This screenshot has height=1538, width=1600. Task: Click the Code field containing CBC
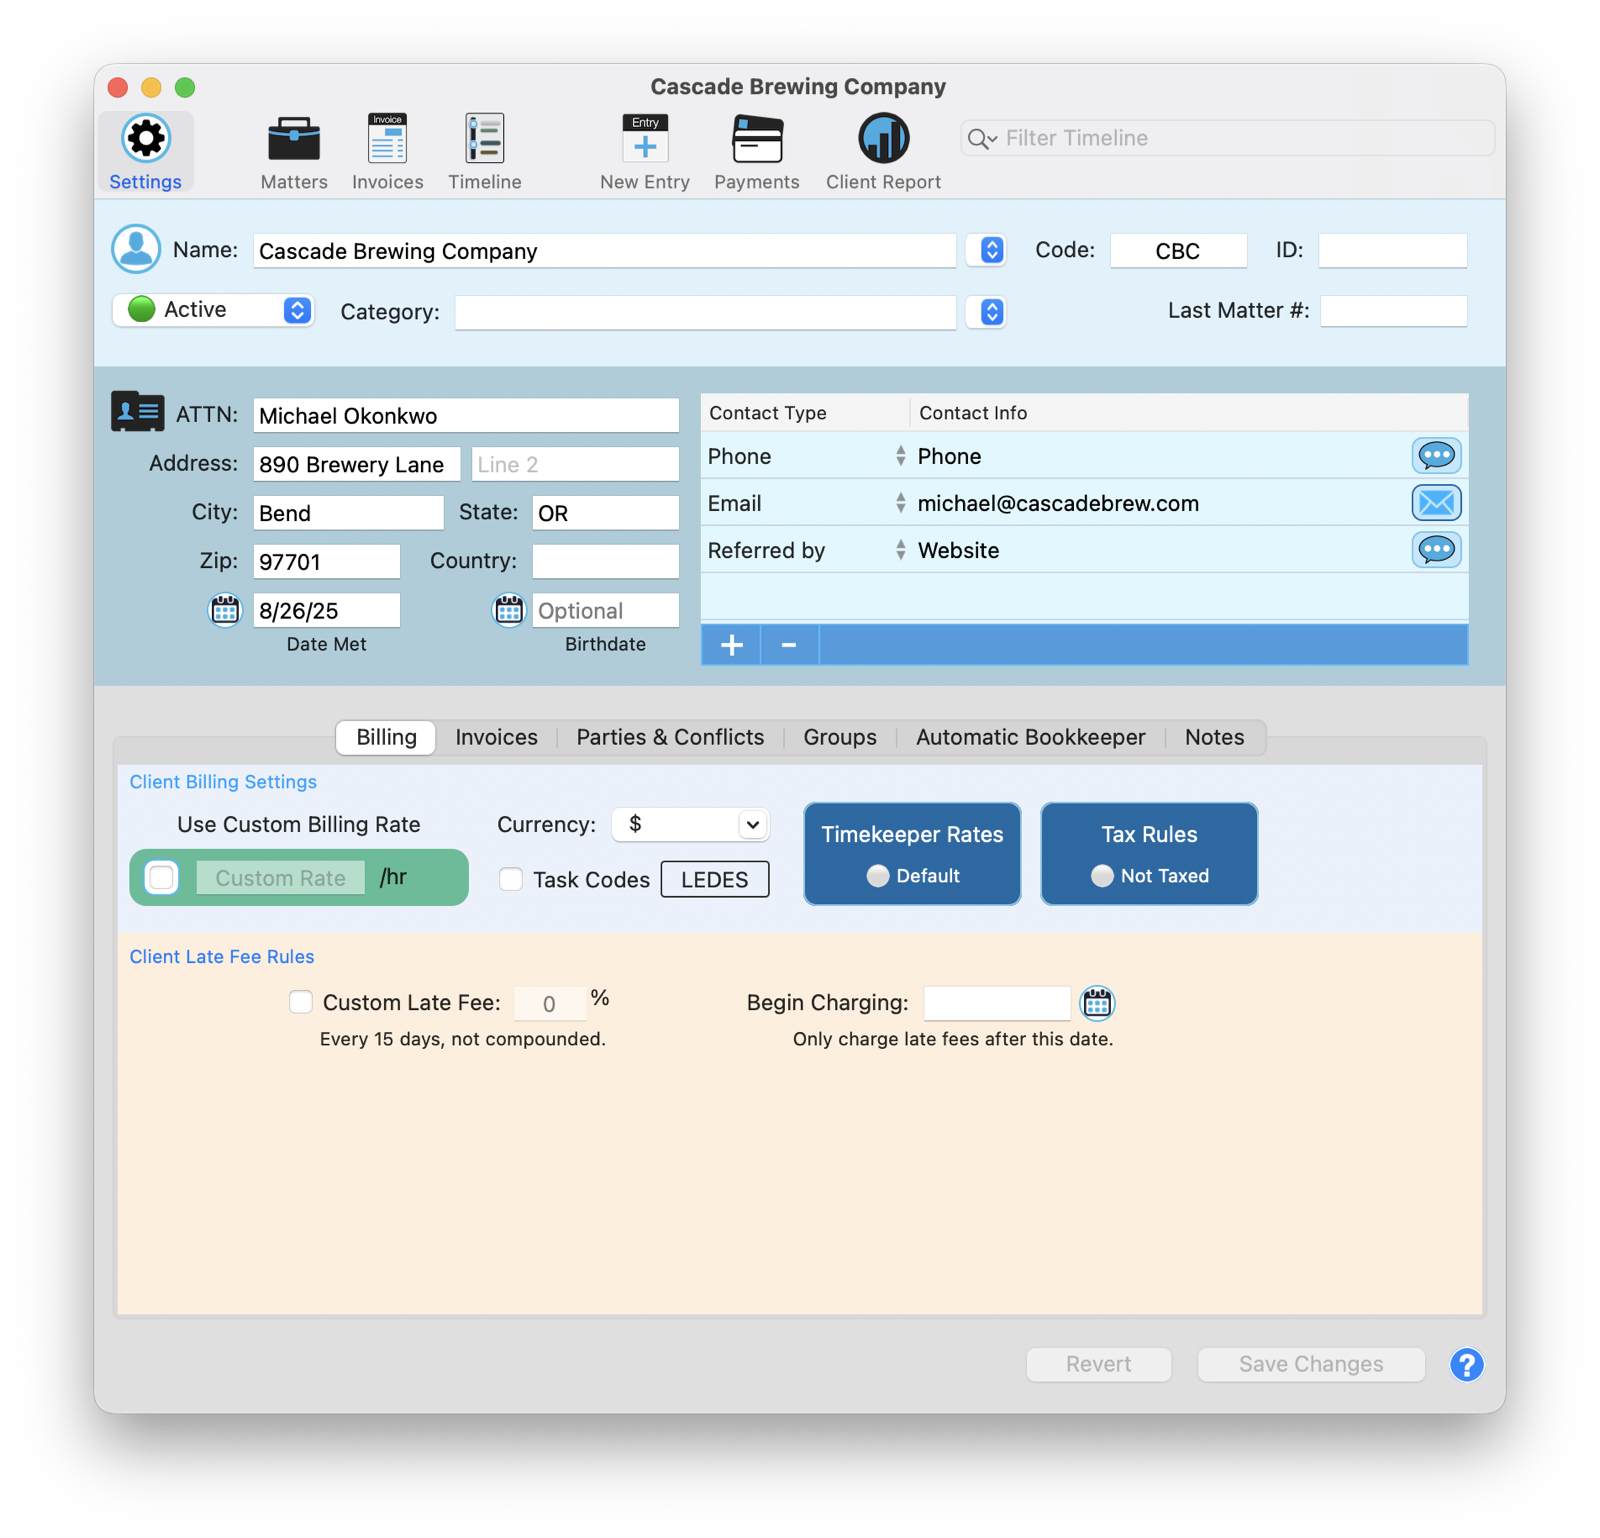tap(1178, 251)
